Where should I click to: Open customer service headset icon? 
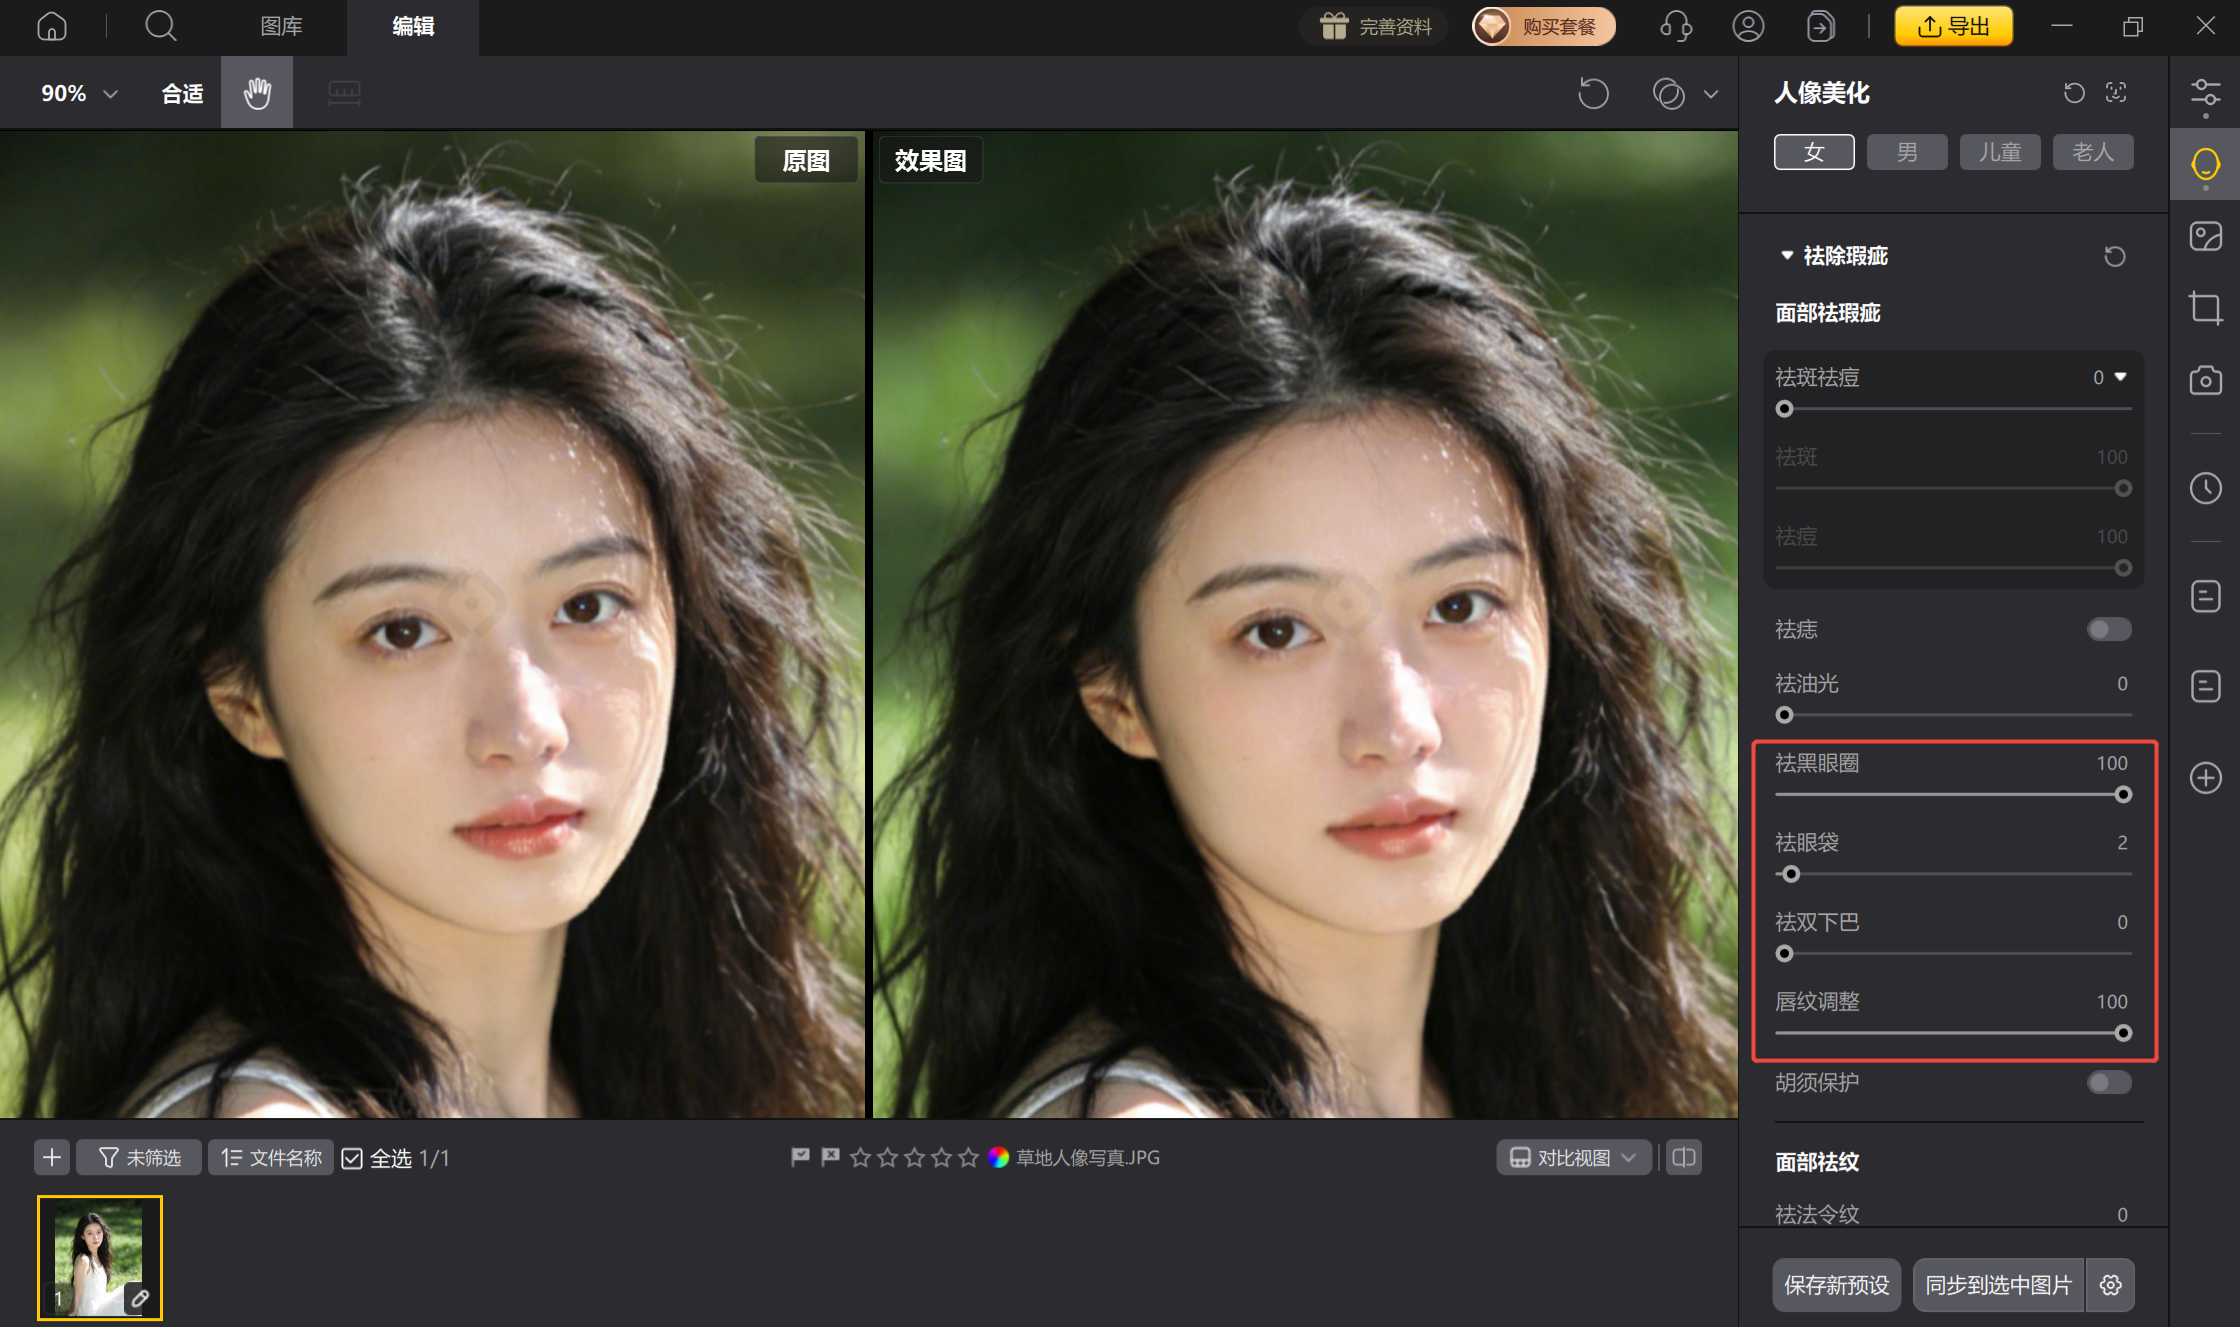click(x=1676, y=26)
